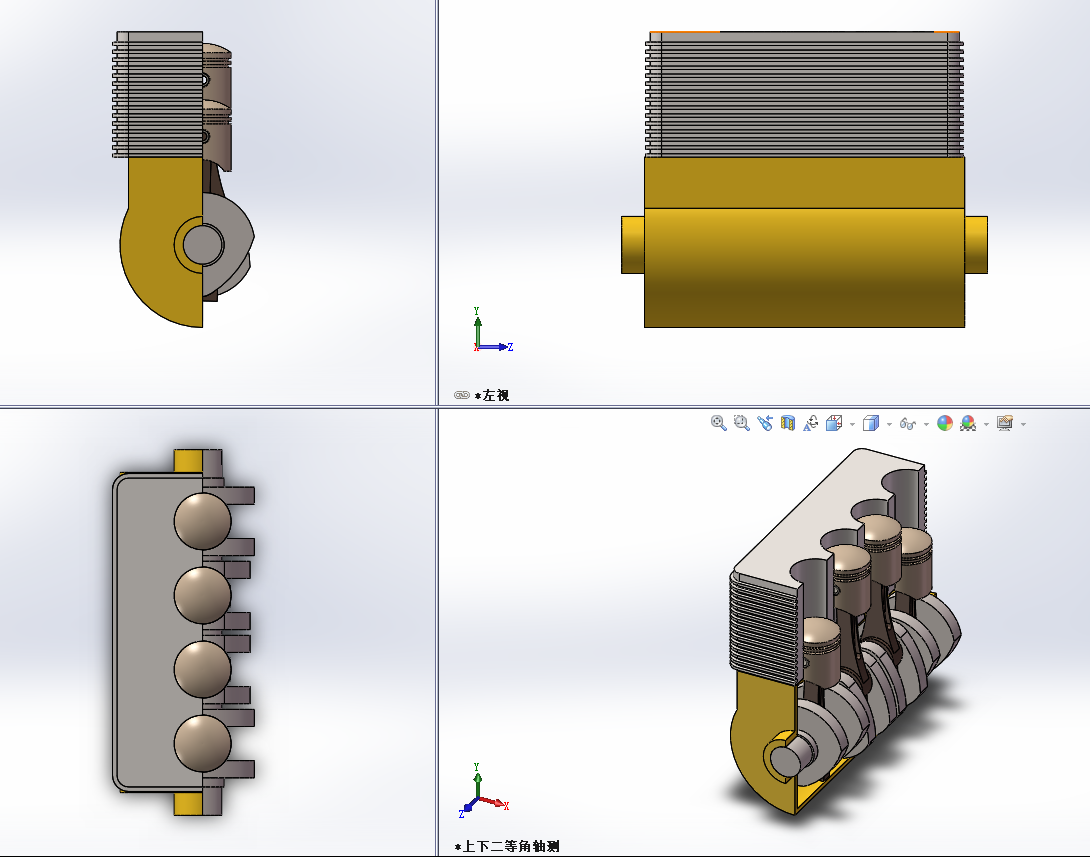Open the Apply Scene dropdown arrow
Image resolution: width=1090 pixels, height=857 pixels.
click(986, 425)
